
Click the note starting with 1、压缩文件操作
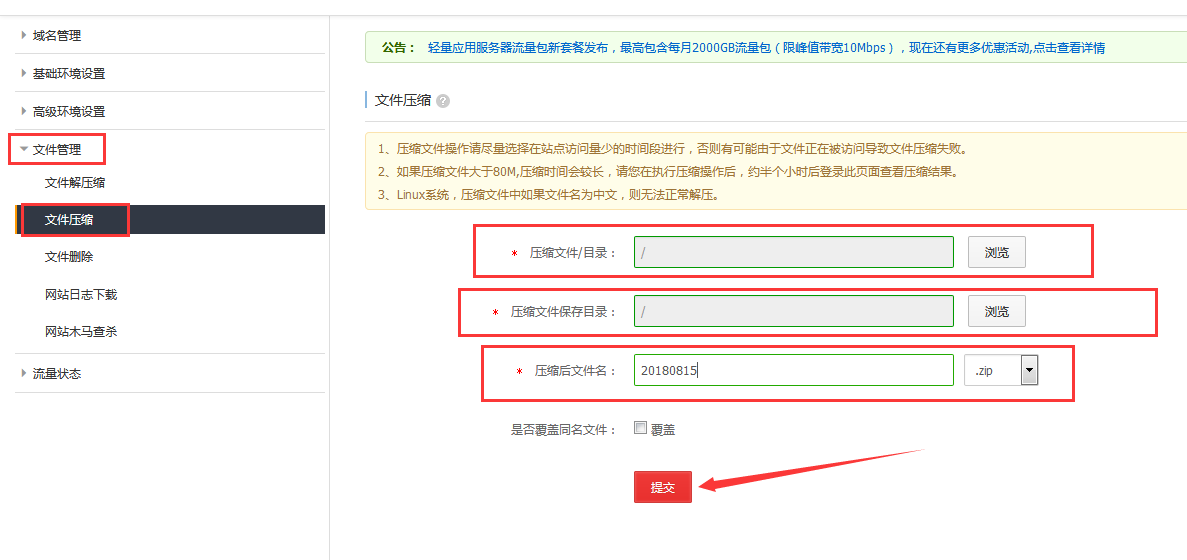[672, 148]
